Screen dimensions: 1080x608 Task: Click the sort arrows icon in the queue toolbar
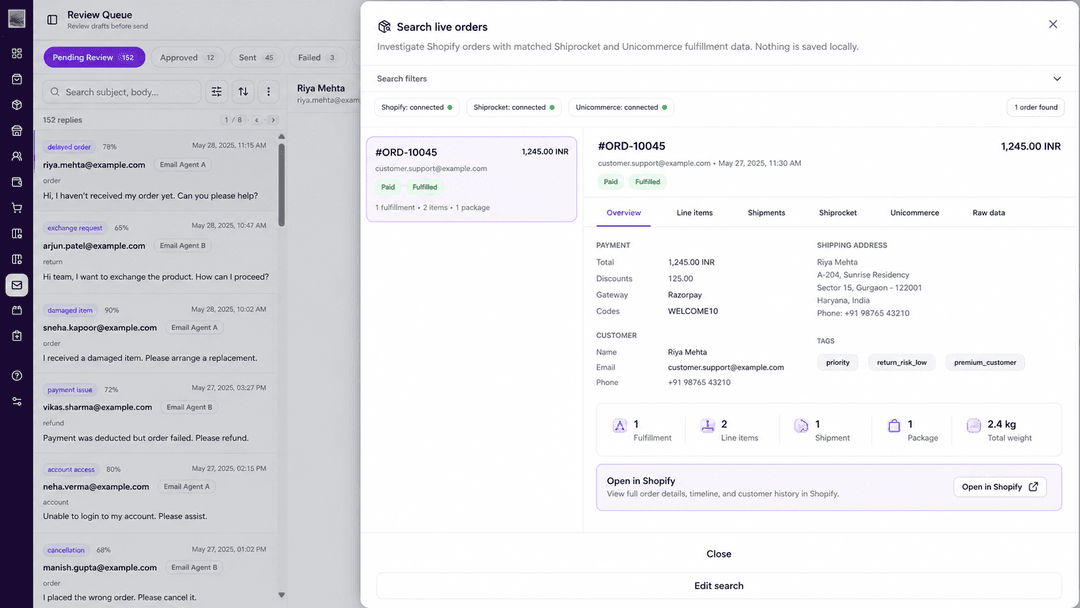pos(243,92)
